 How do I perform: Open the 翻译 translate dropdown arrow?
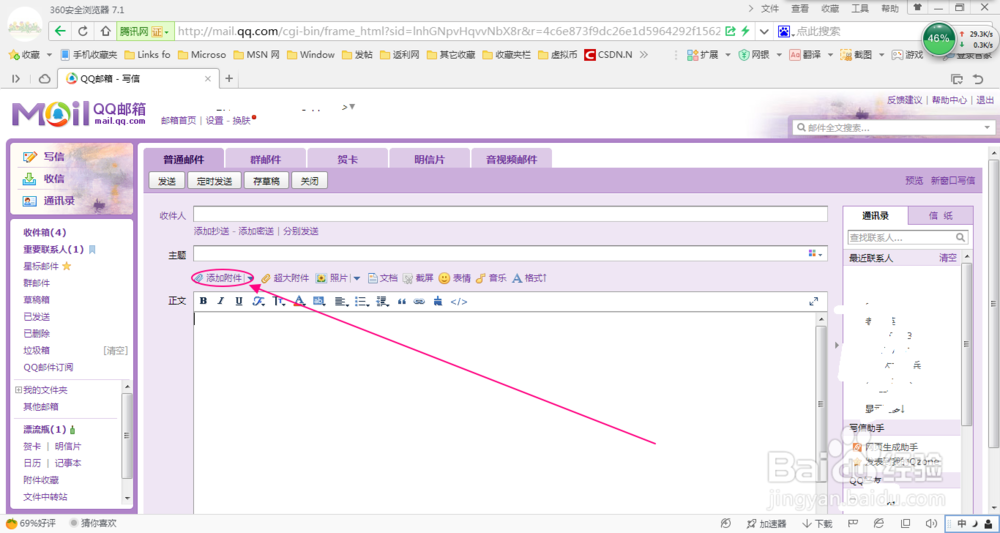(x=830, y=55)
